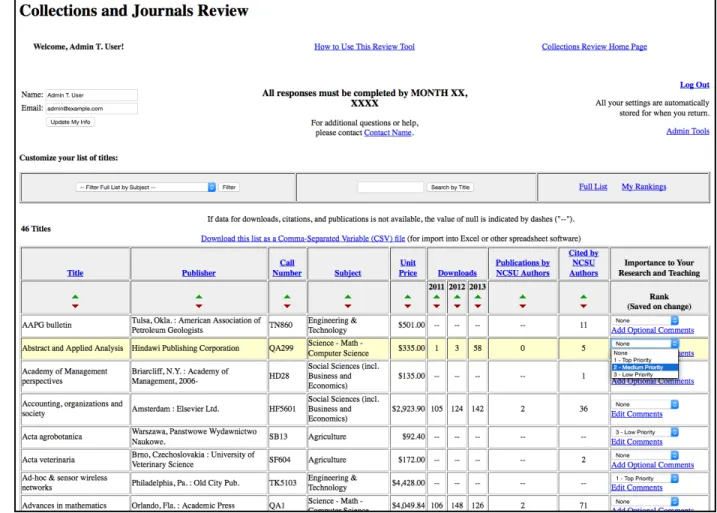Add Optional Comments for AAPG bulletin
717x513 pixels.
point(653,330)
